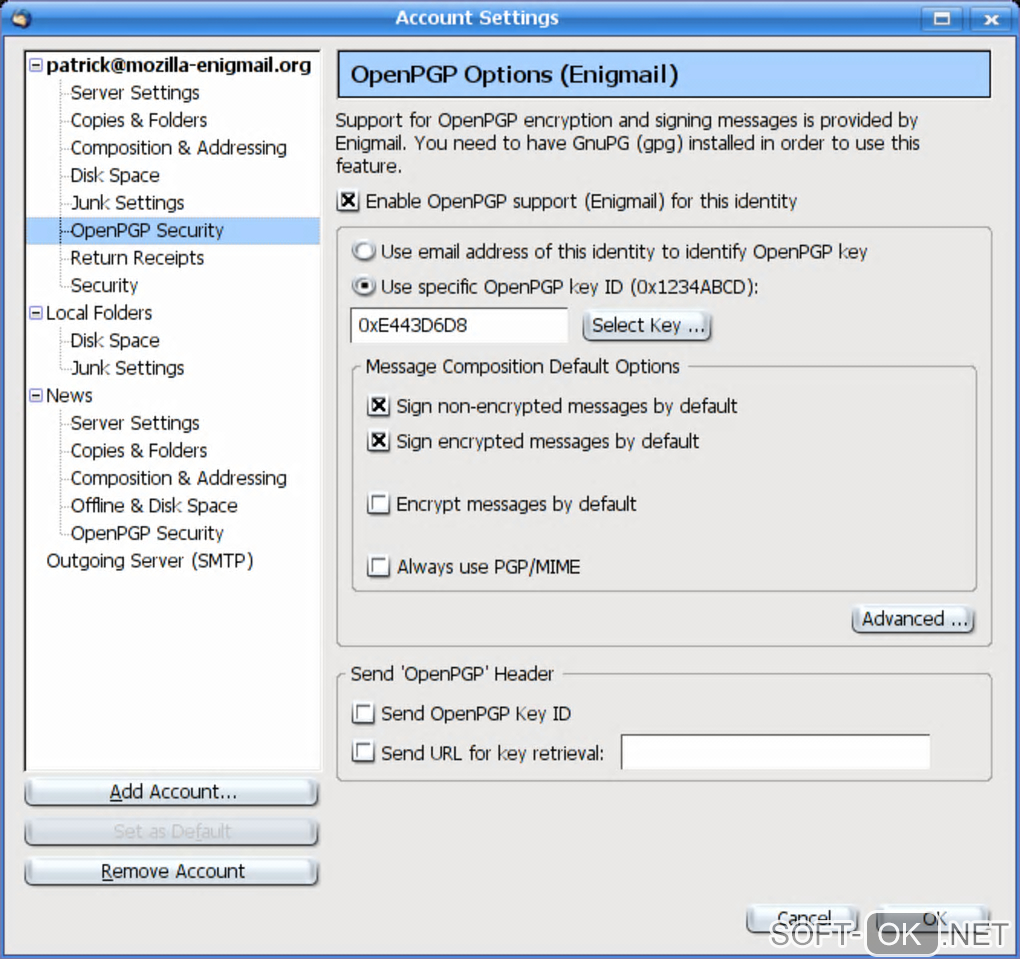Open Junk Settings under Local Folders
Image resolution: width=1020 pixels, height=959 pixels.
tap(128, 368)
